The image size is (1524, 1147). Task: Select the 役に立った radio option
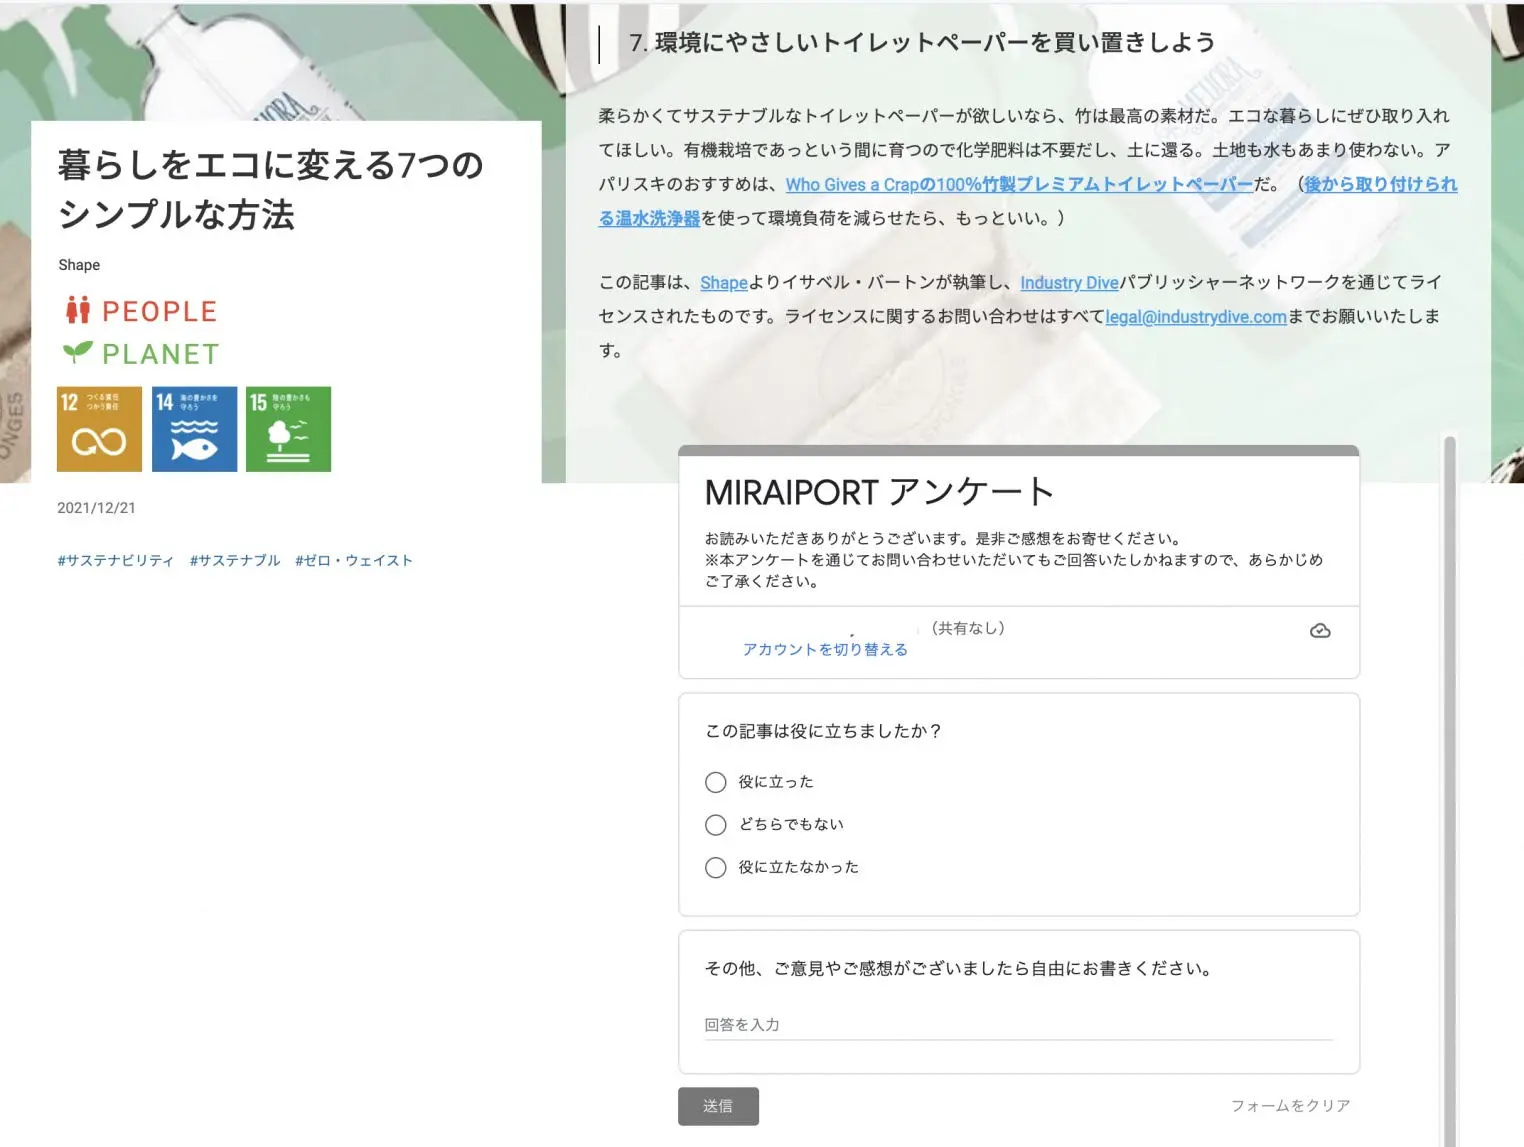pyautogui.click(x=716, y=782)
